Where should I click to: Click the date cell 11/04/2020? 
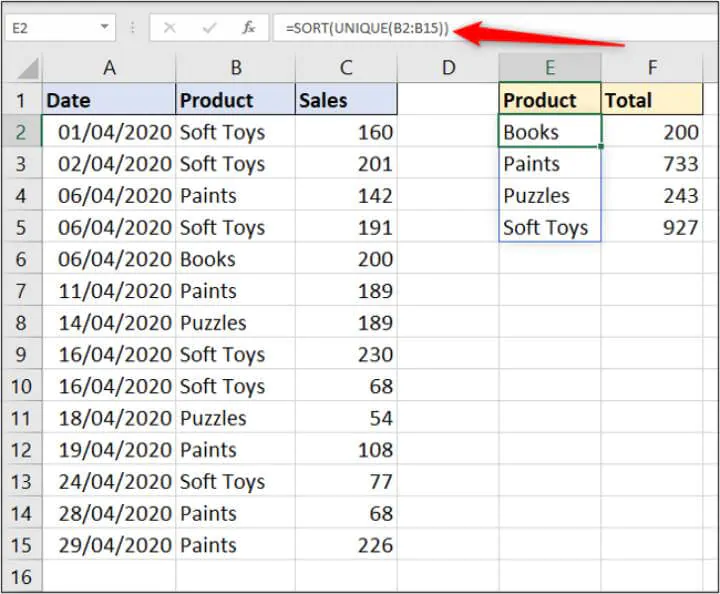pos(109,290)
